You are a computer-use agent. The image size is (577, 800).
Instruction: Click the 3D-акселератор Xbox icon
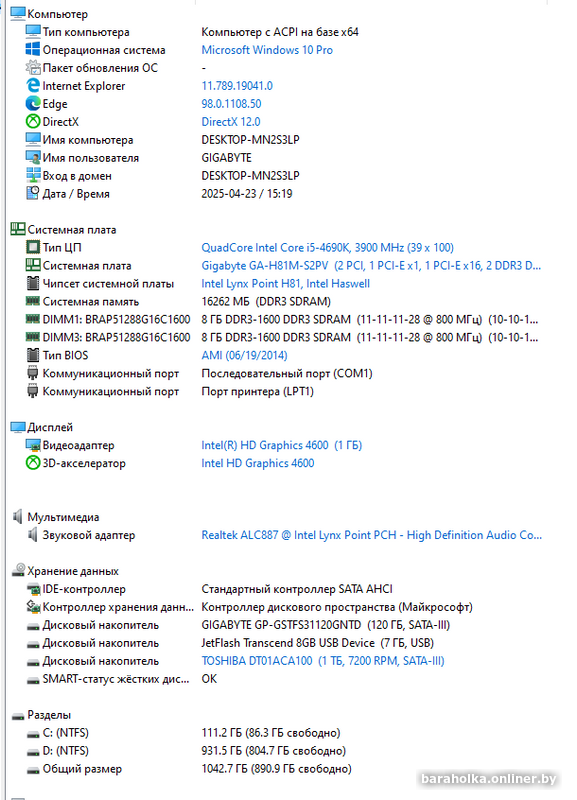(x=33, y=463)
